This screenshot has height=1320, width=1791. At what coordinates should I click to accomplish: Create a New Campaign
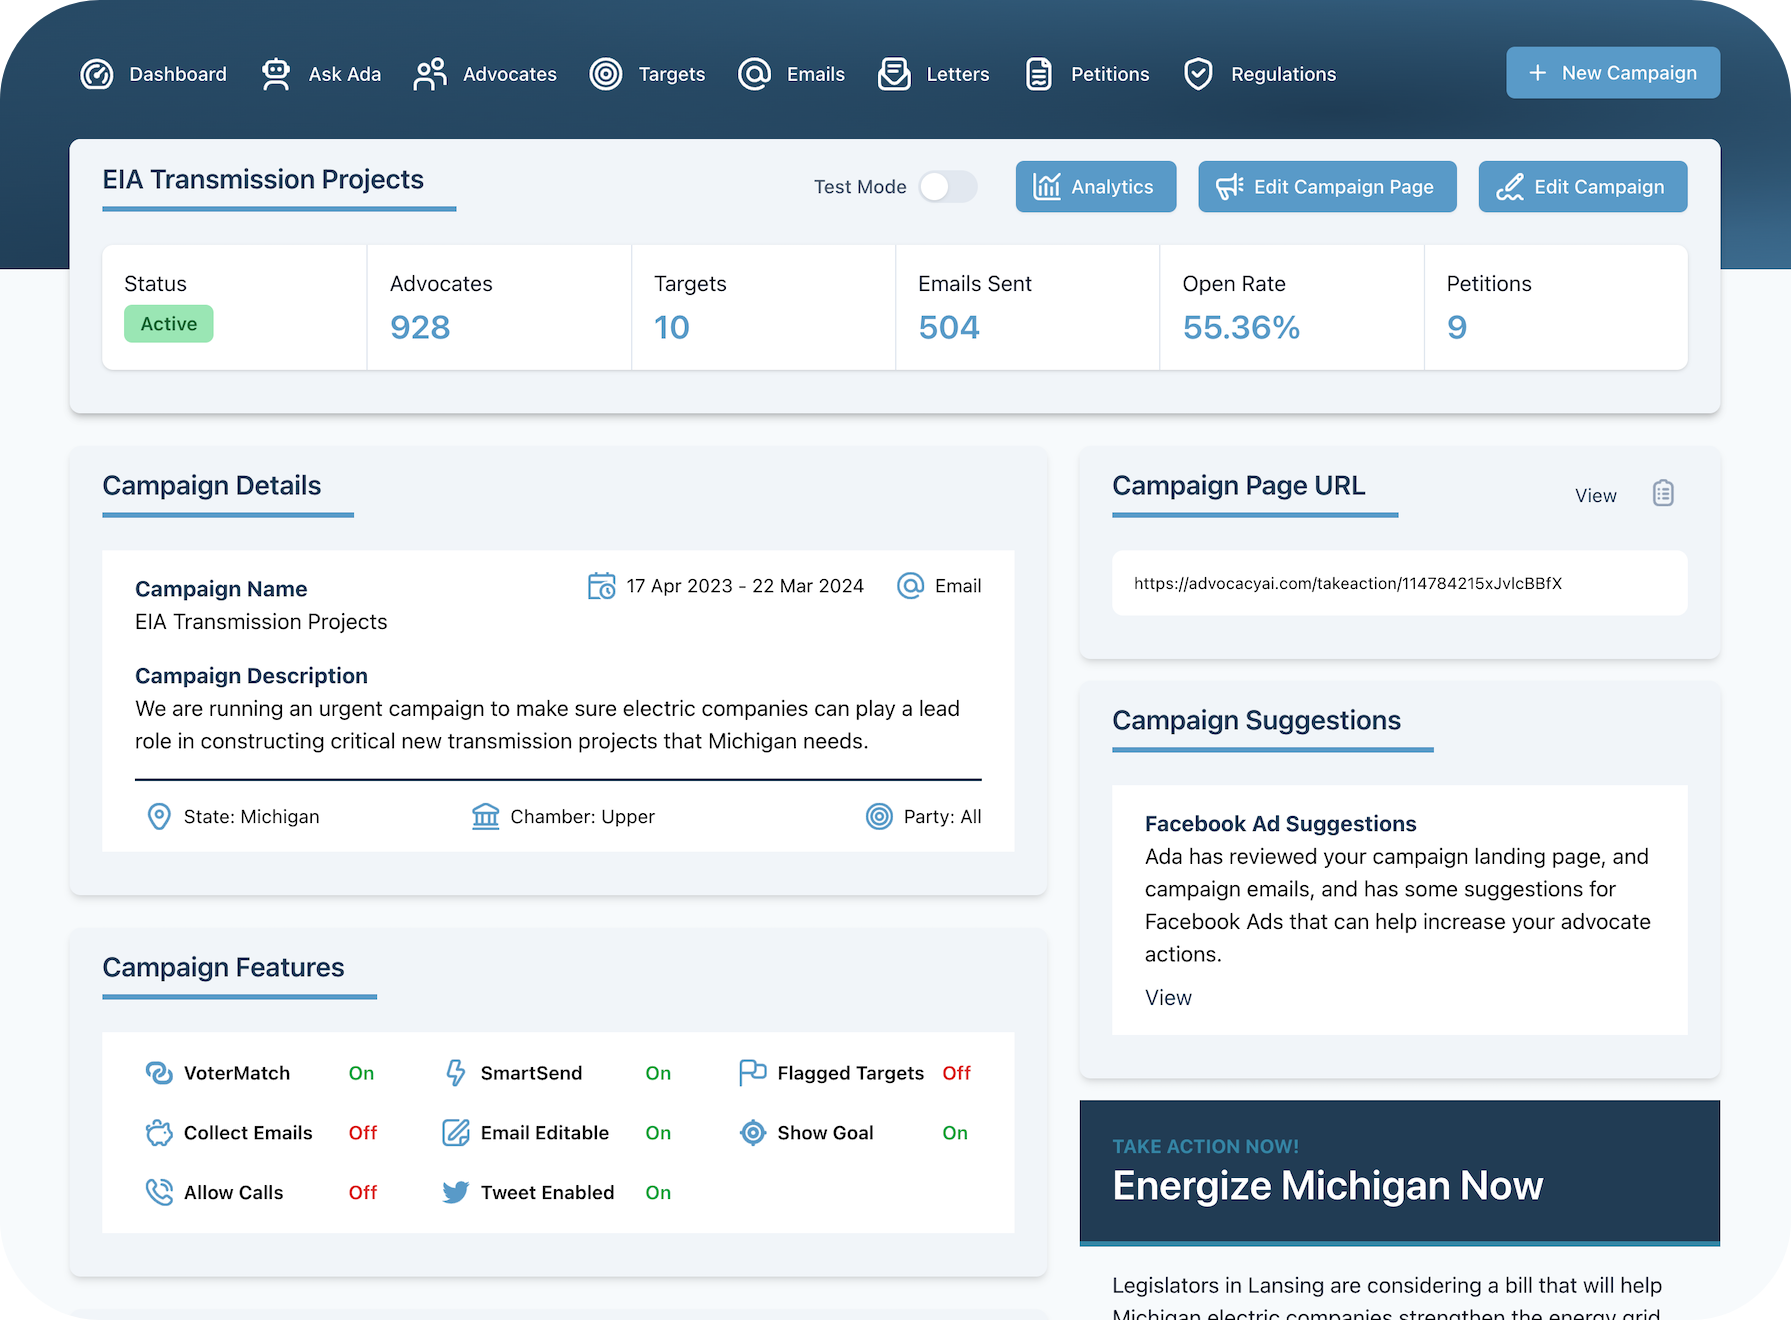tap(1613, 73)
